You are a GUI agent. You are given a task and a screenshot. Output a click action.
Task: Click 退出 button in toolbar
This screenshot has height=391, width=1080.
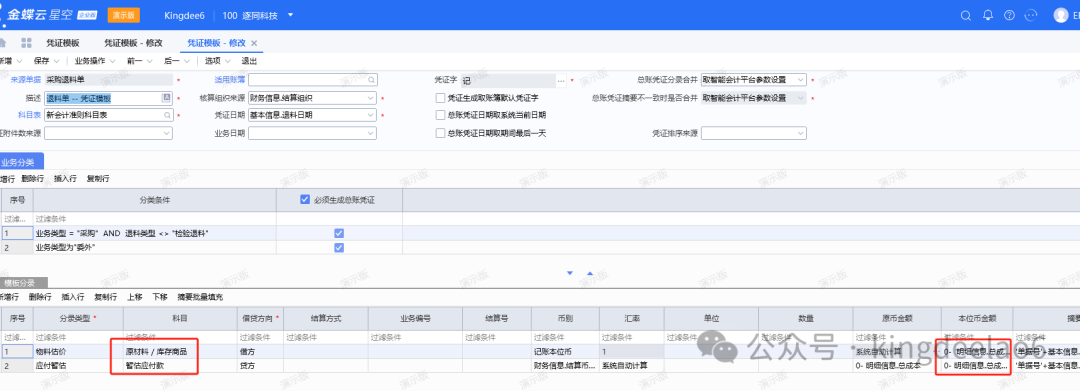[249, 61]
